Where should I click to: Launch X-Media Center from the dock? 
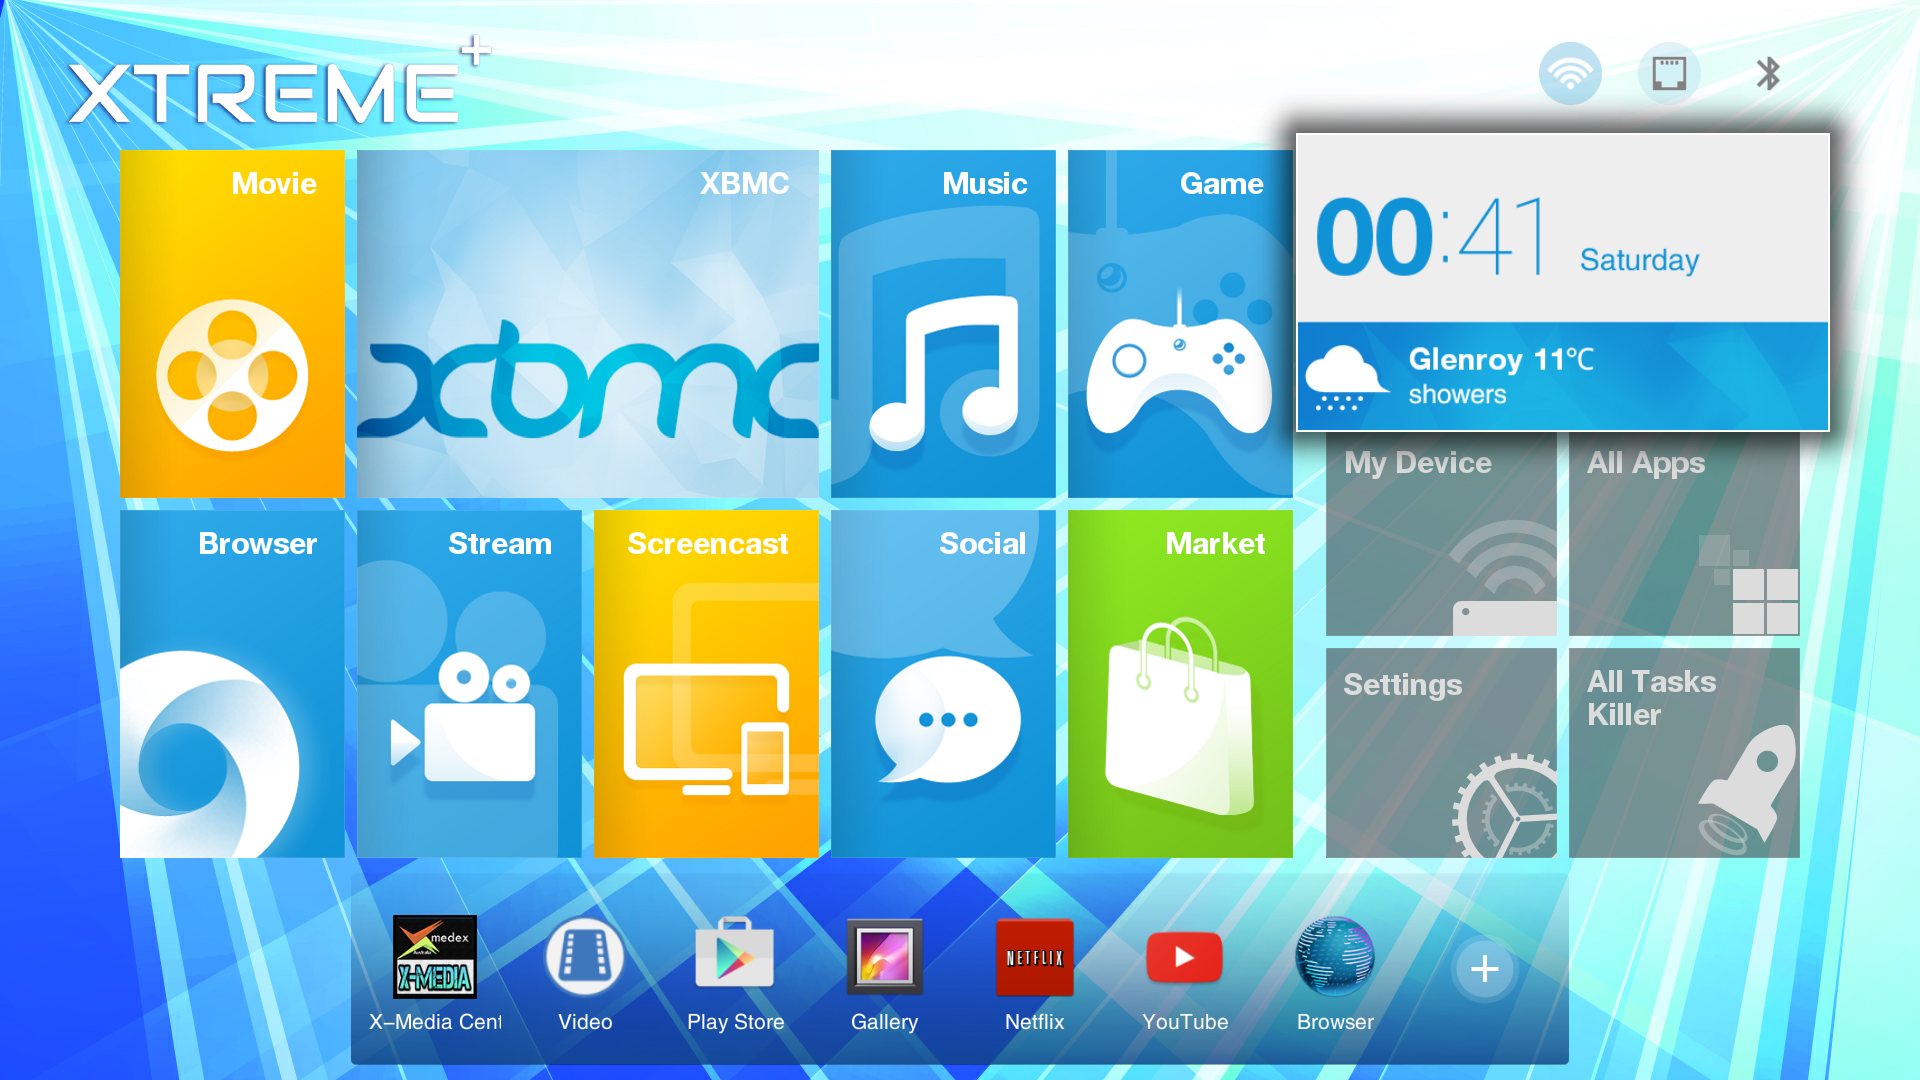[435, 975]
